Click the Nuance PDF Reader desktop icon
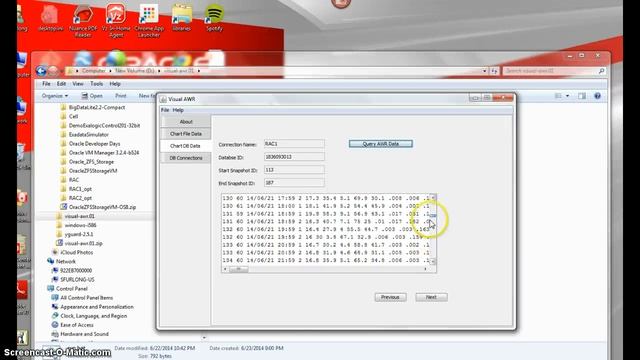Viewport: 640px width, 360px height. coord(83,21)
